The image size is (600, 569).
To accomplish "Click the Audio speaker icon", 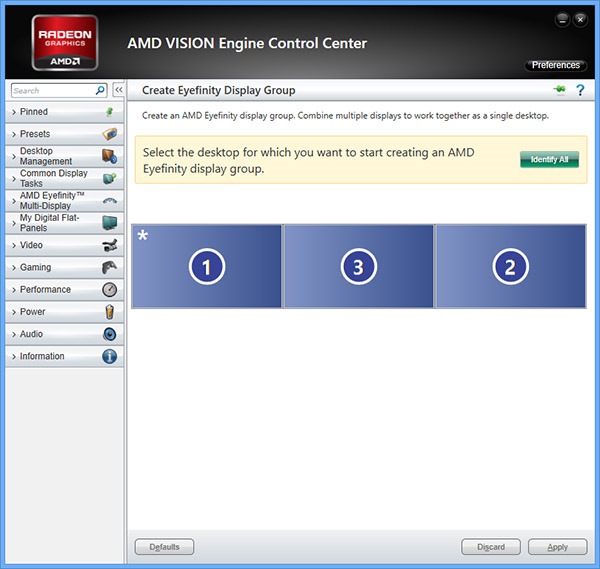I will coord(110,334).
